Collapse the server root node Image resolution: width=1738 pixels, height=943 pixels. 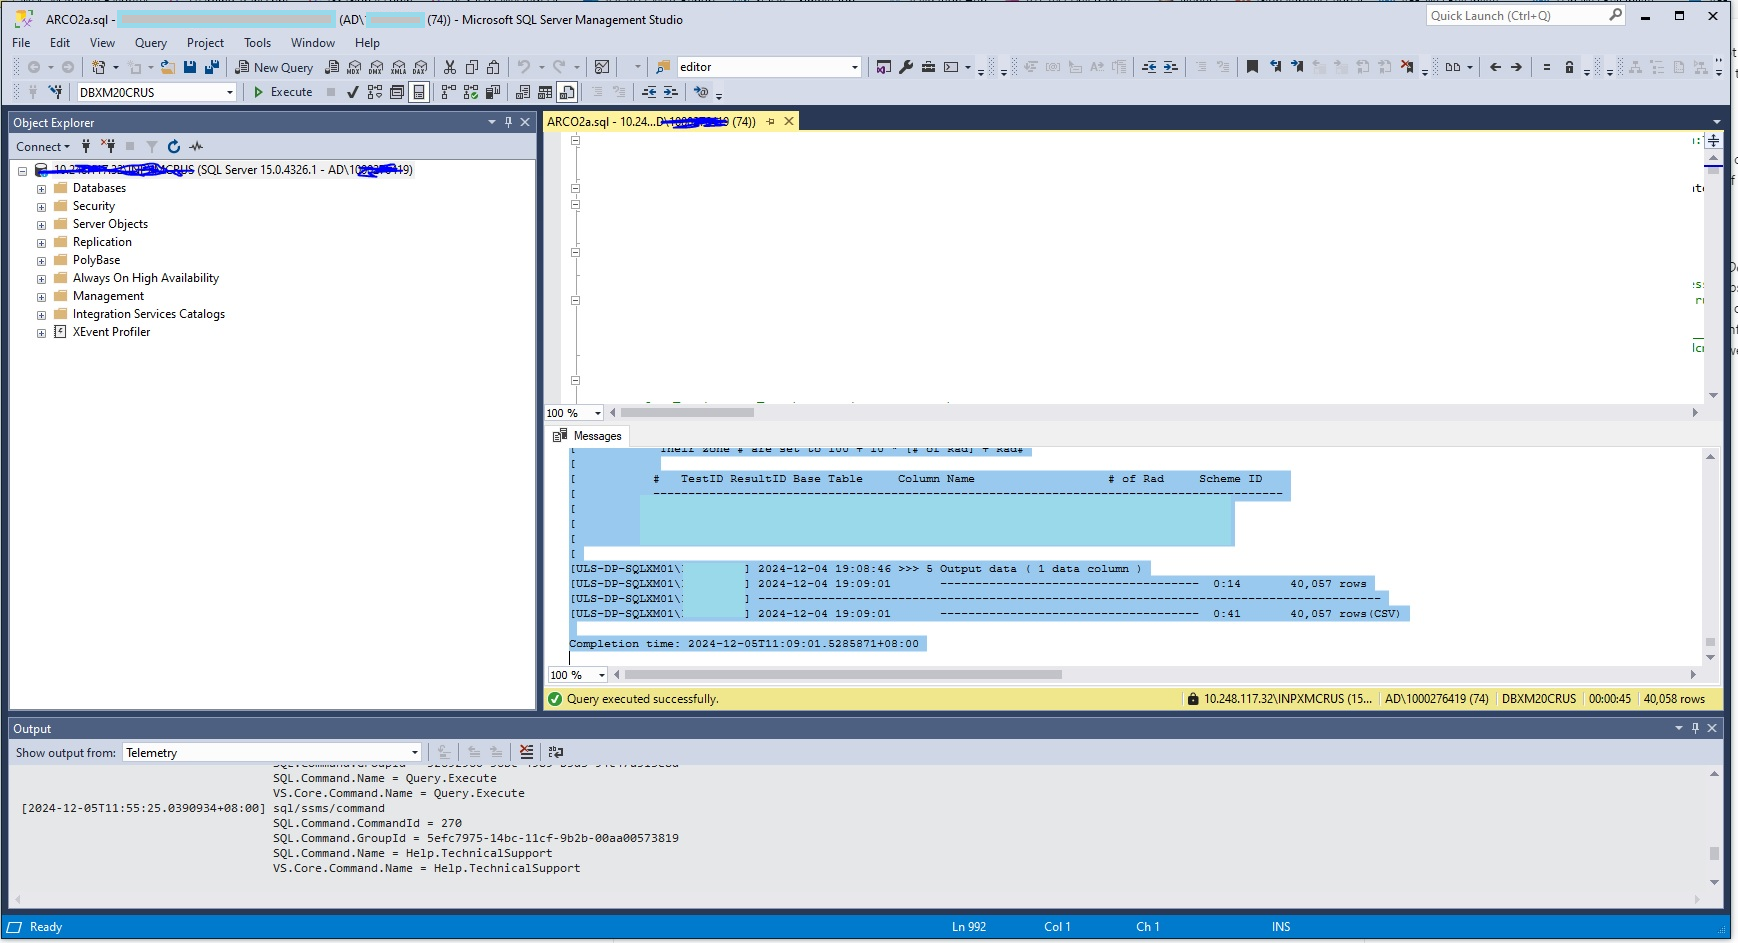pos(22,171)
